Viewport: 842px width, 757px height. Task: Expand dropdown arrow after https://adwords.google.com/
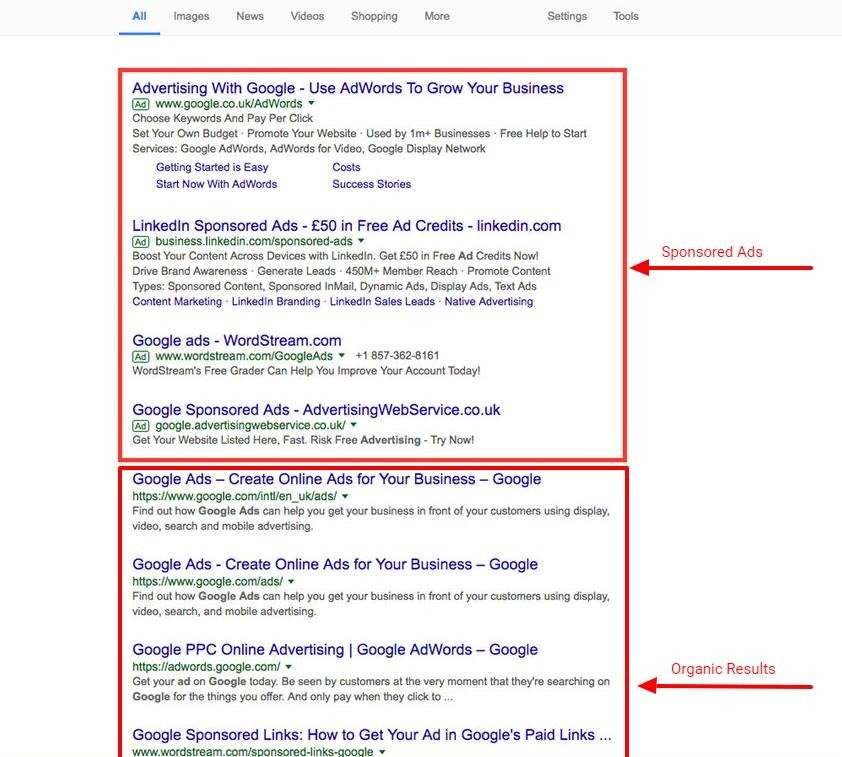(x=289, y=667)
